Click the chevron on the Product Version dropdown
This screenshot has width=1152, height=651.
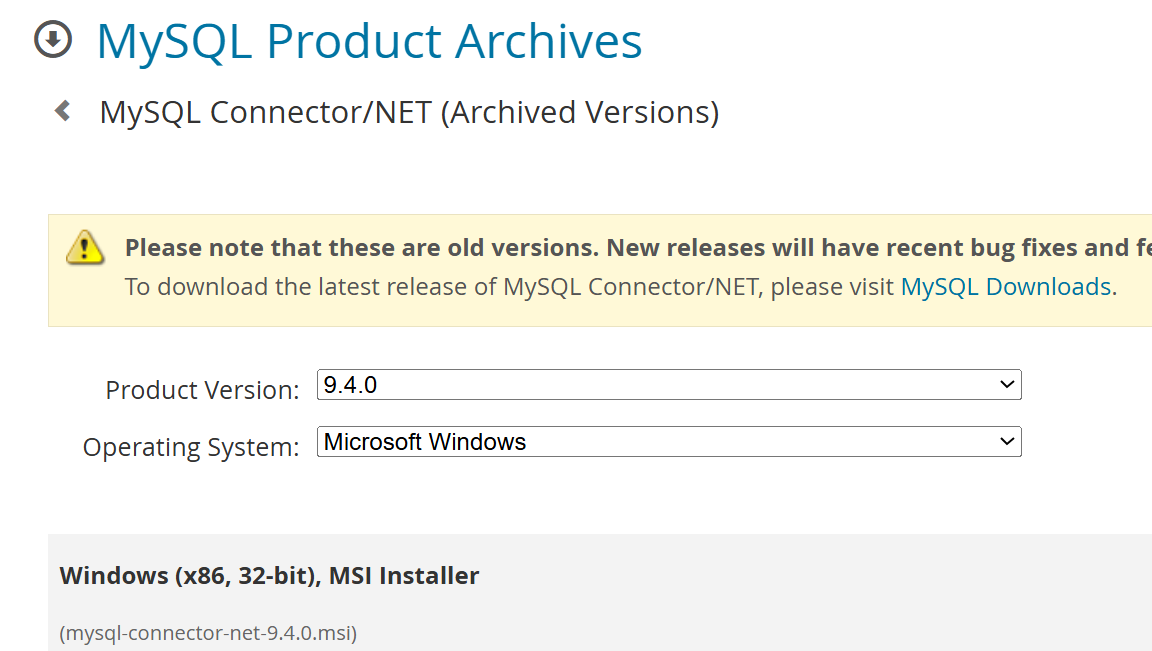[1008, 384]
